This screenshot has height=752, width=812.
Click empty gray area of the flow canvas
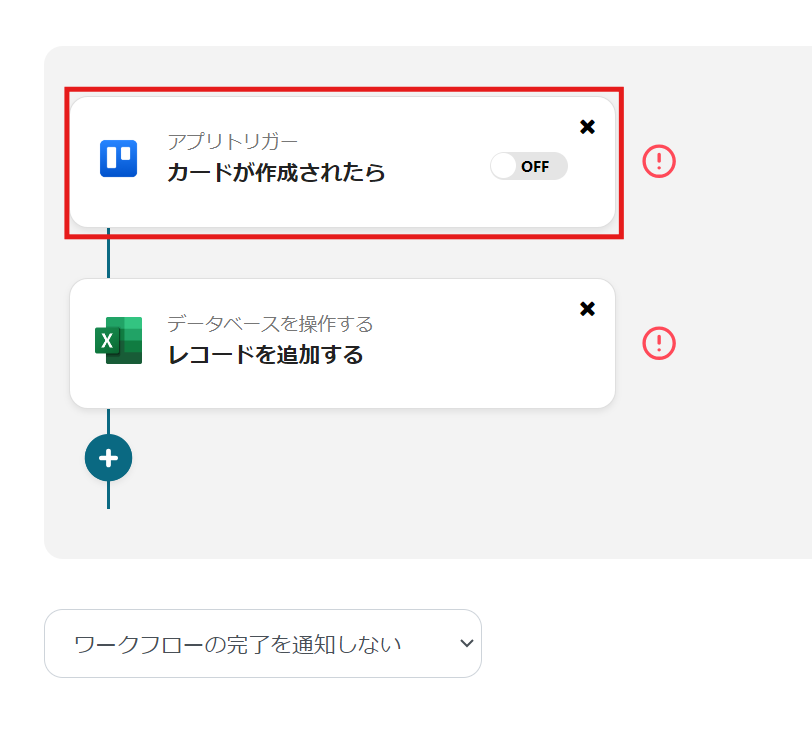400,480
